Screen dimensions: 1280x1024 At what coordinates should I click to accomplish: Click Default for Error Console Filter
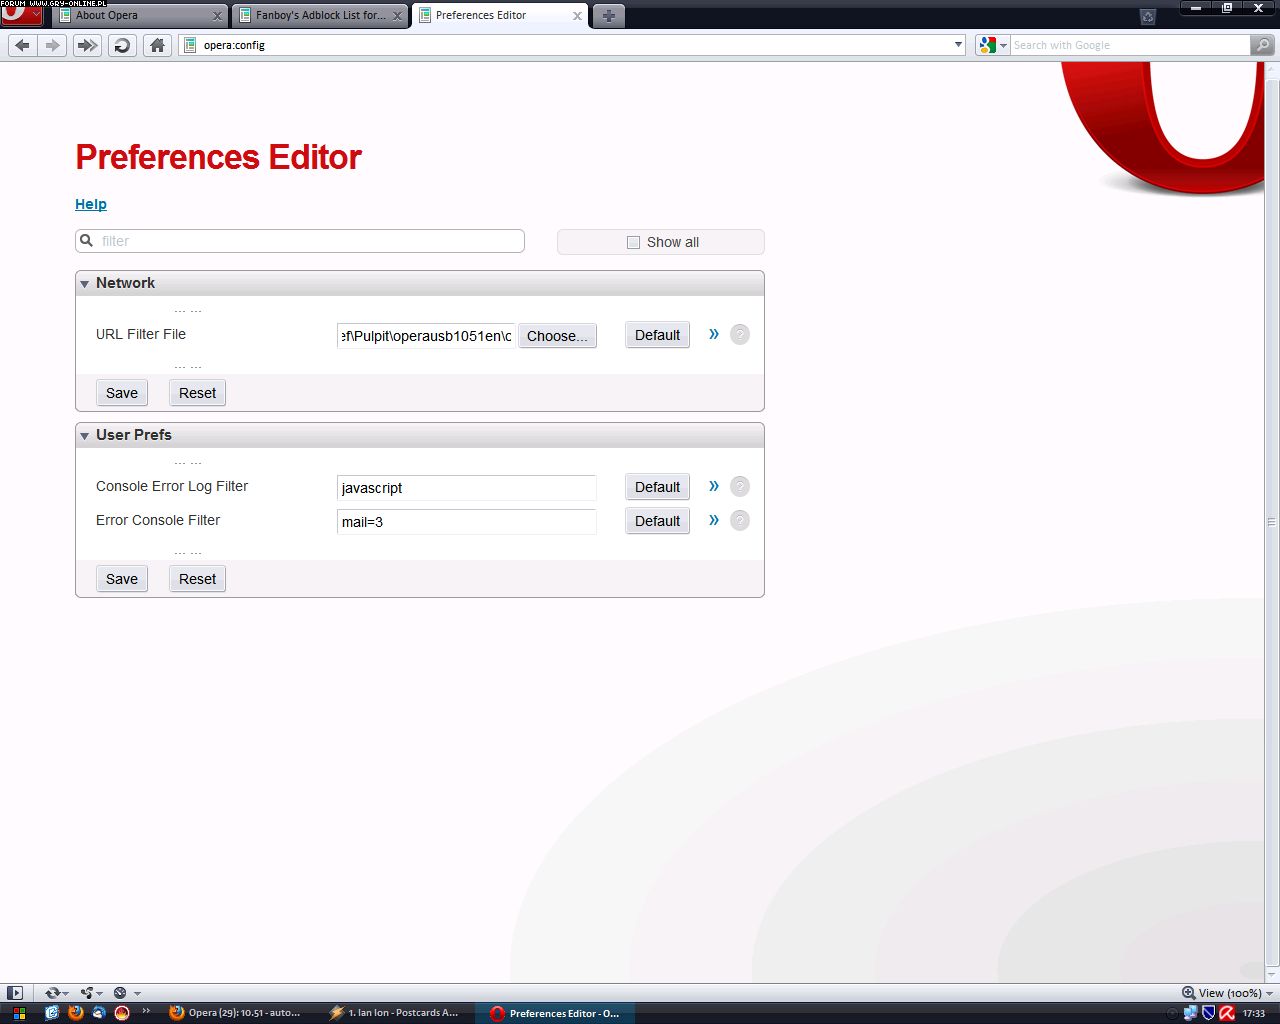(x=657, y=521)
